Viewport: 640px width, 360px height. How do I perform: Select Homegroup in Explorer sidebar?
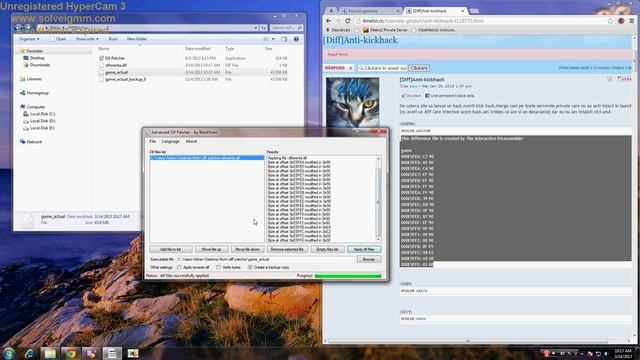[x=37, y=93]
